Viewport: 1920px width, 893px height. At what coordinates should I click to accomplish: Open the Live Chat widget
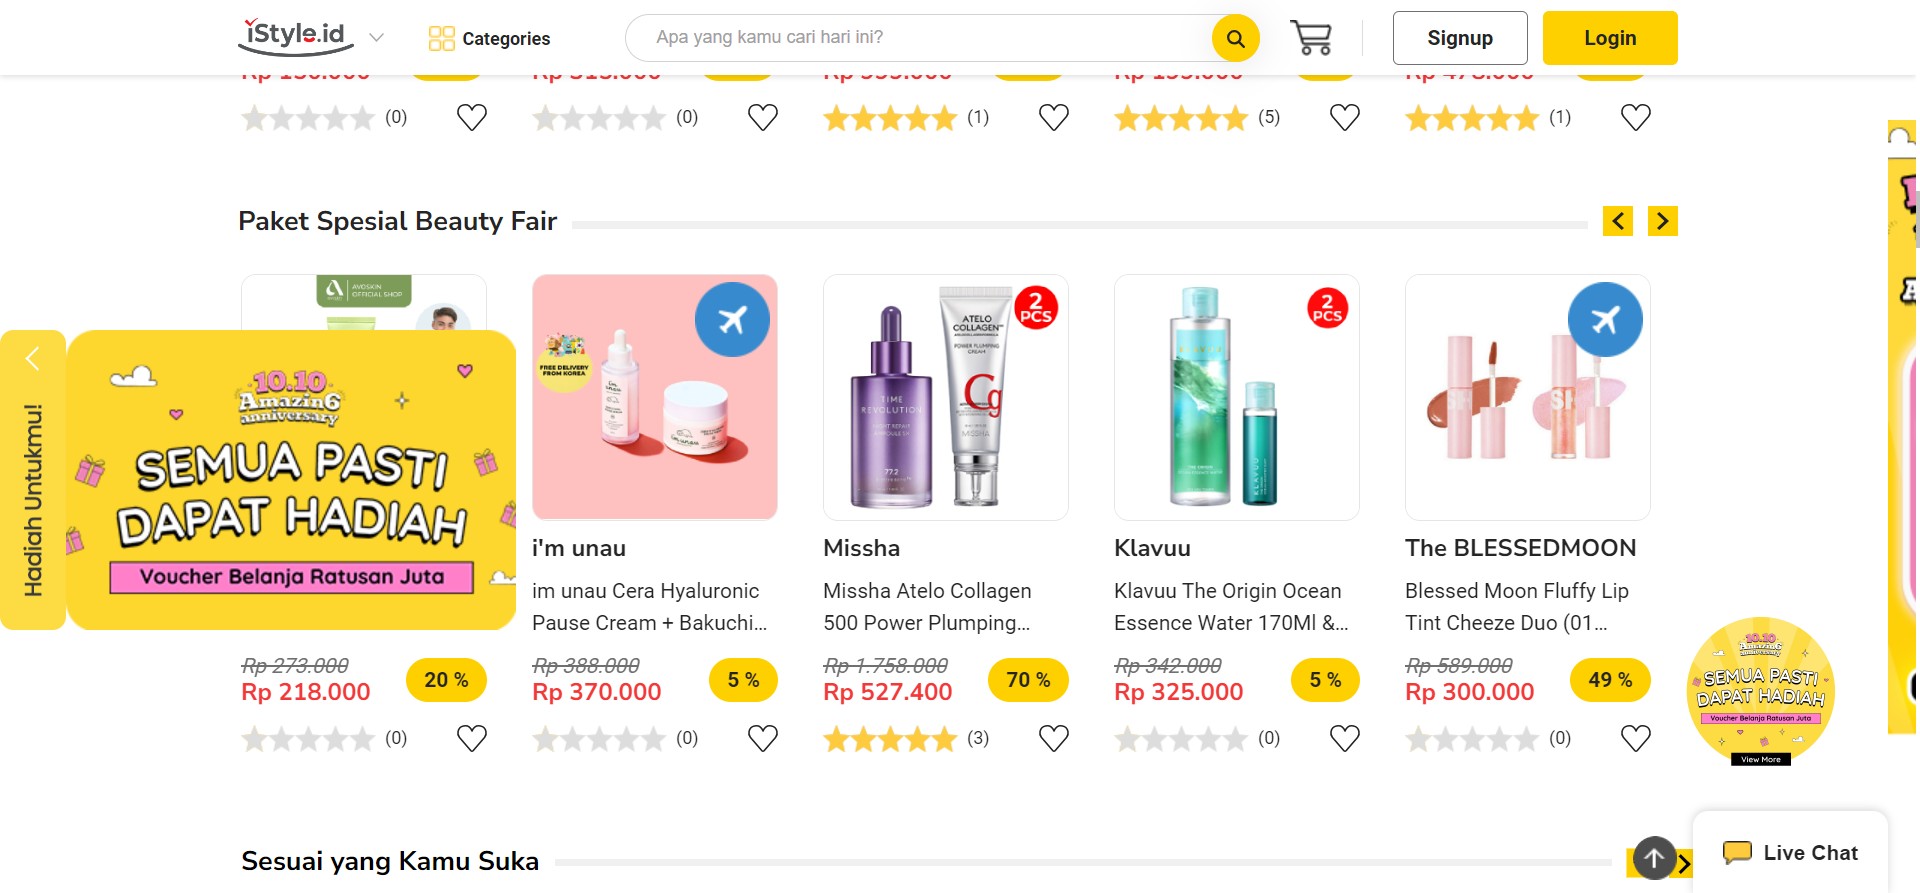click(x=1790, y=853)
